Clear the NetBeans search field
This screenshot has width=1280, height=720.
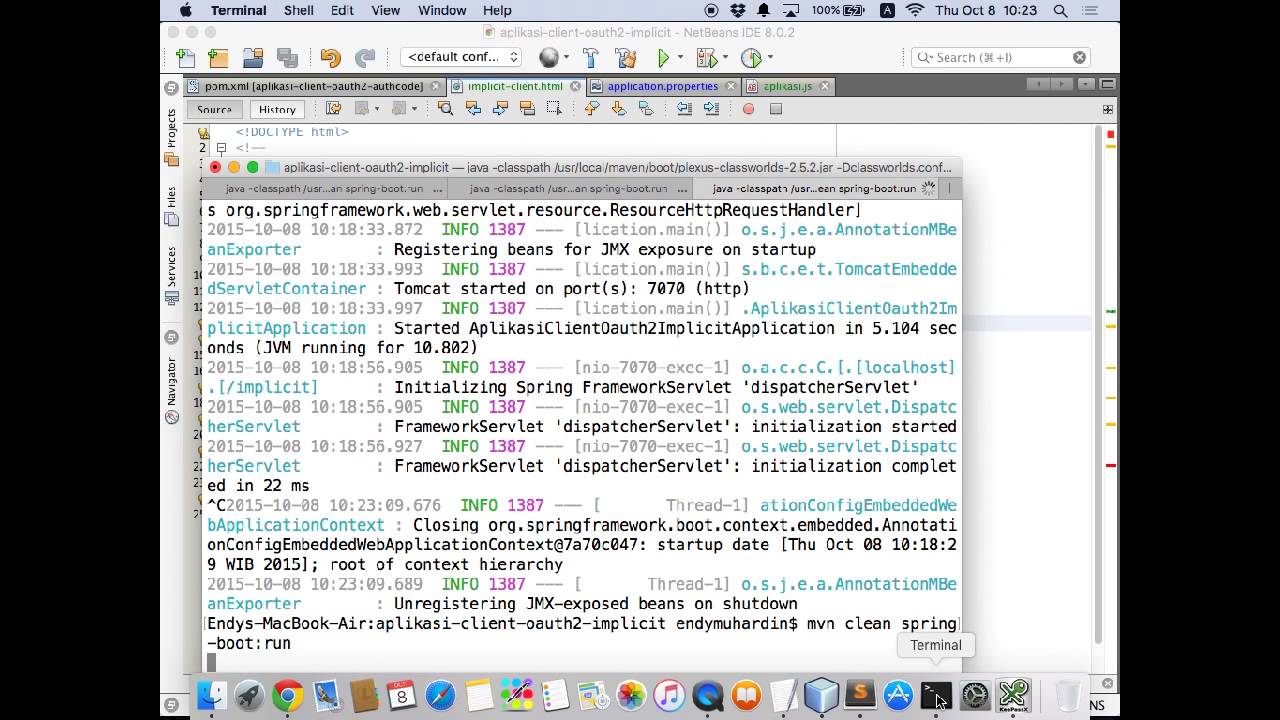[1079, 57]
